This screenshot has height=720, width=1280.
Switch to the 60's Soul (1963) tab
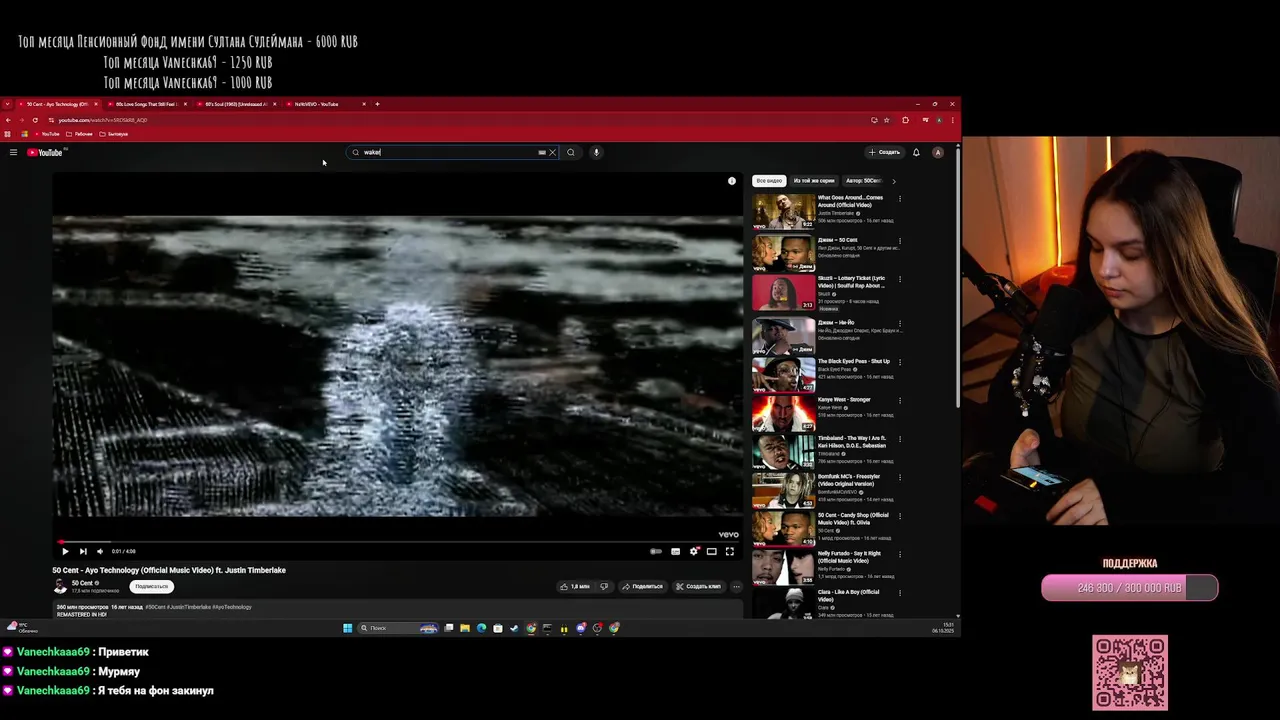[235, 104]
